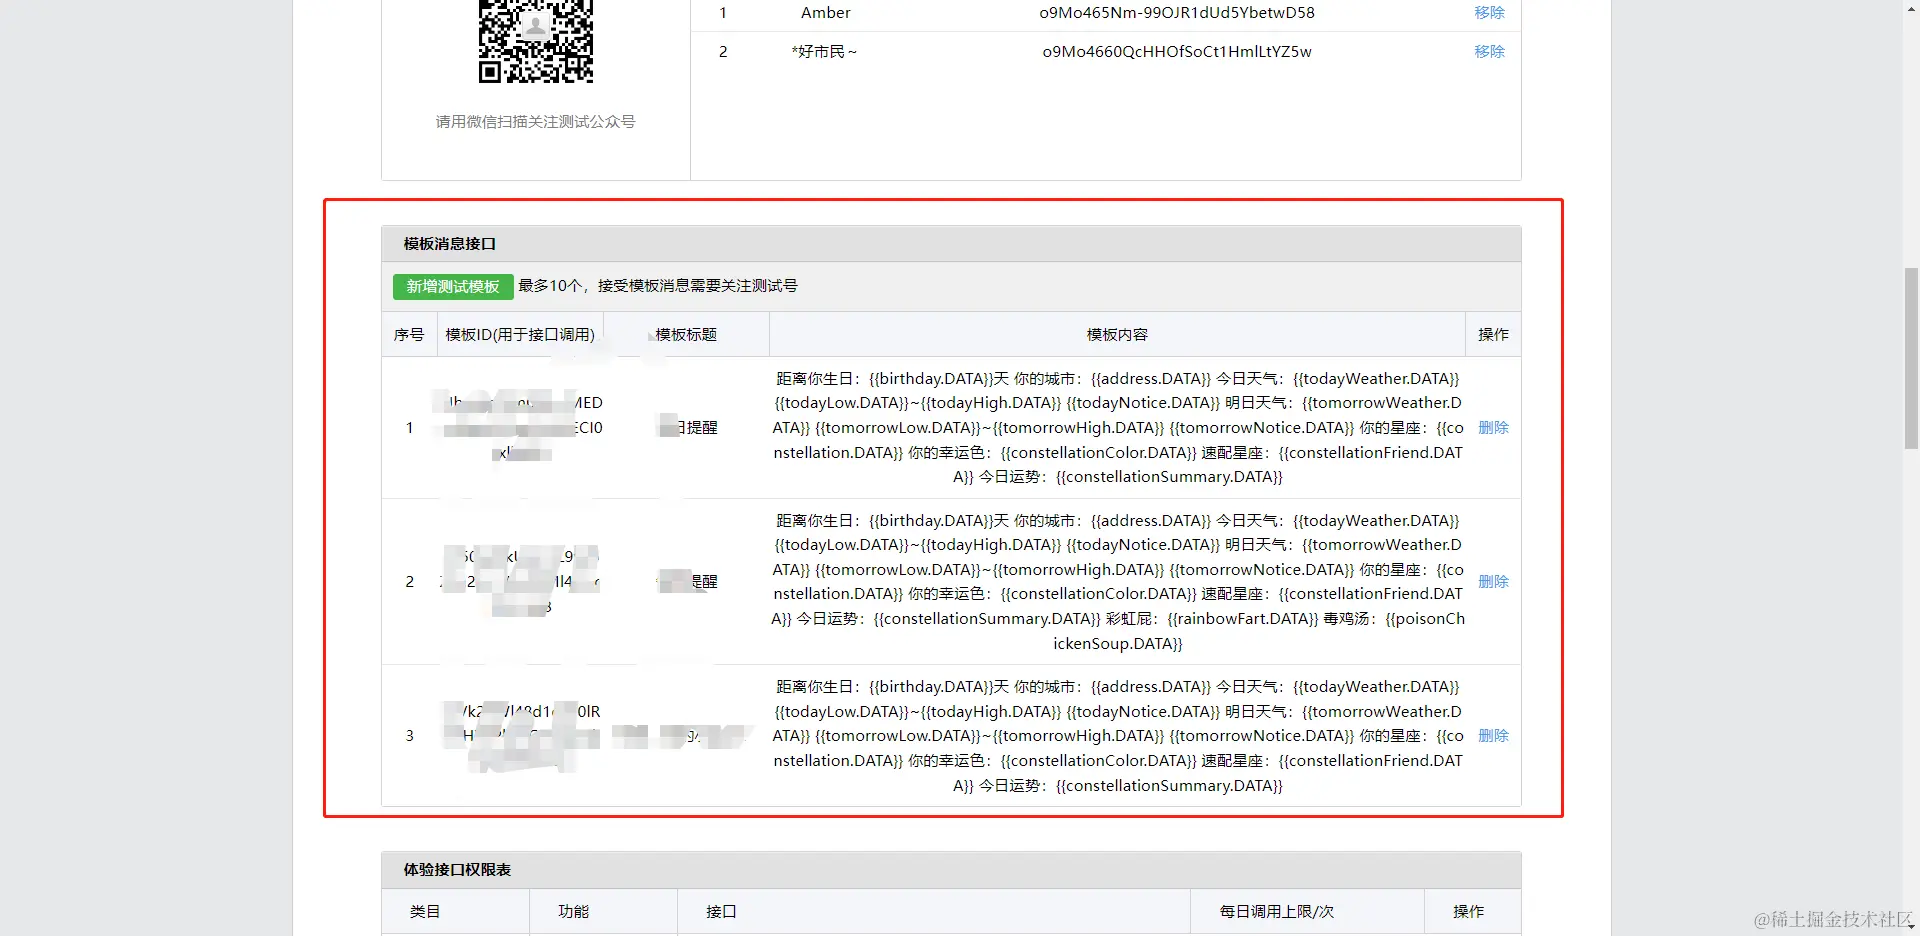Image resolution: width=1920 pixels, height=936 pixels.
Task: Click the 接口 column header
Action: (720, 911)
